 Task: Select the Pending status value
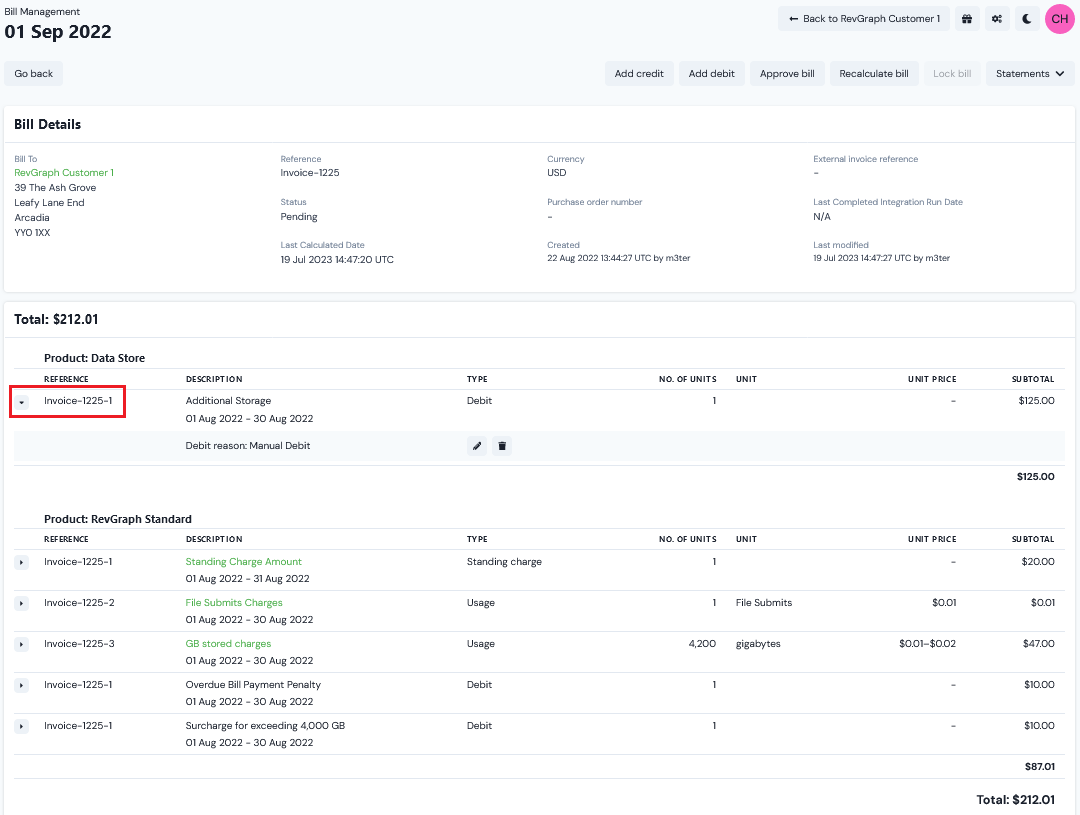[x=299, y=216]
